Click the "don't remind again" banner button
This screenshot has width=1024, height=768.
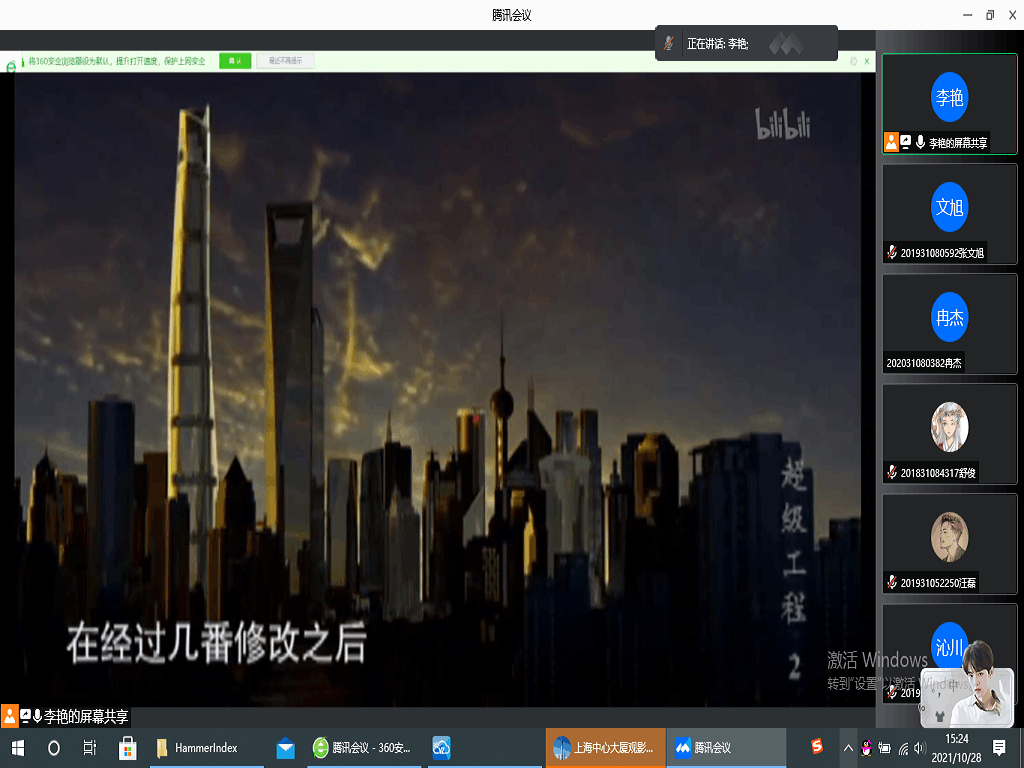tap(285, 61)
